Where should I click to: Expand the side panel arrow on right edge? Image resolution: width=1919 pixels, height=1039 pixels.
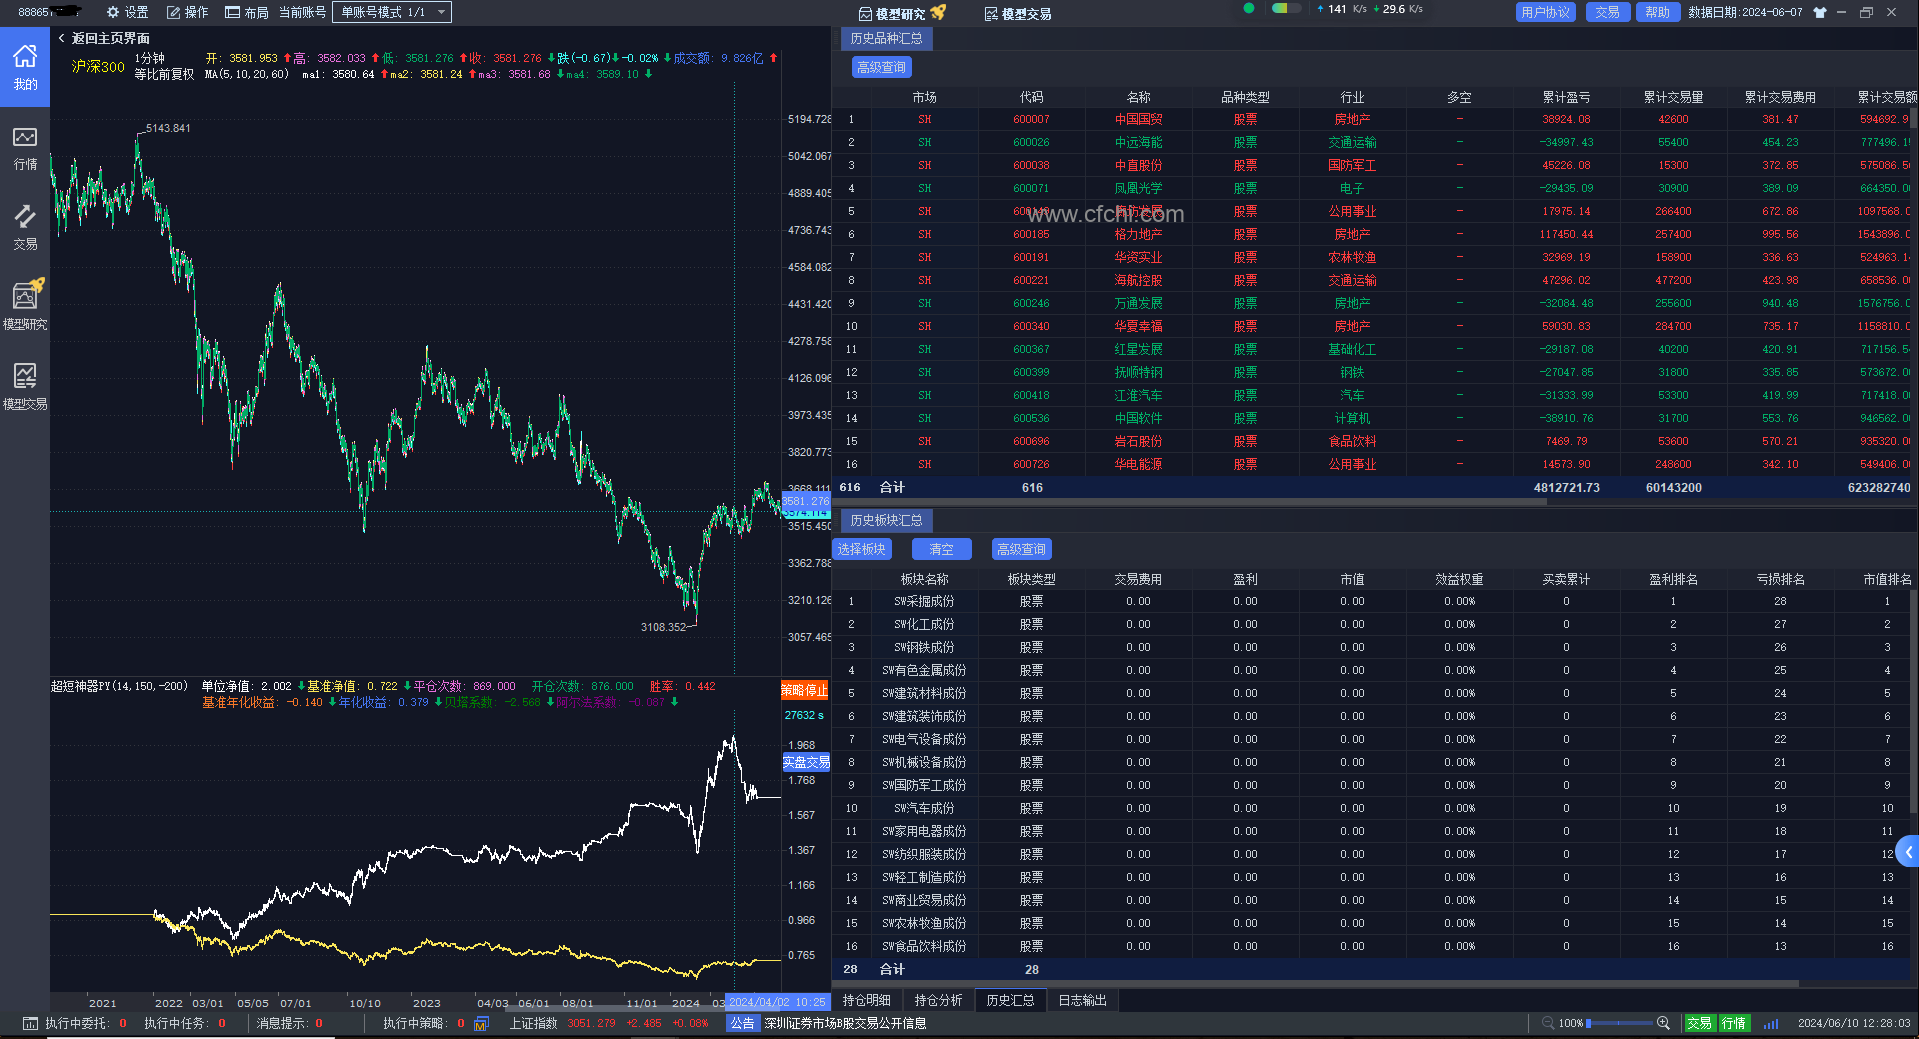click(x=1908, y=852)
